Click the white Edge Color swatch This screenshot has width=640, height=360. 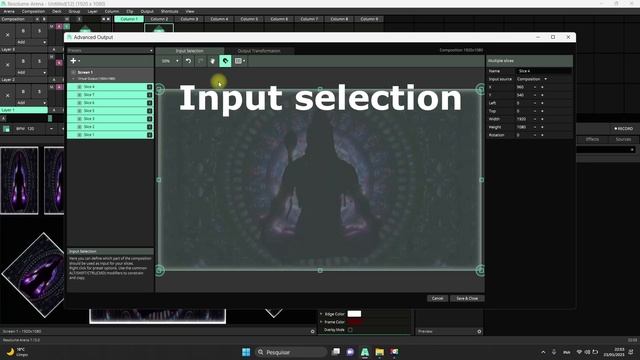coord(354,314)
